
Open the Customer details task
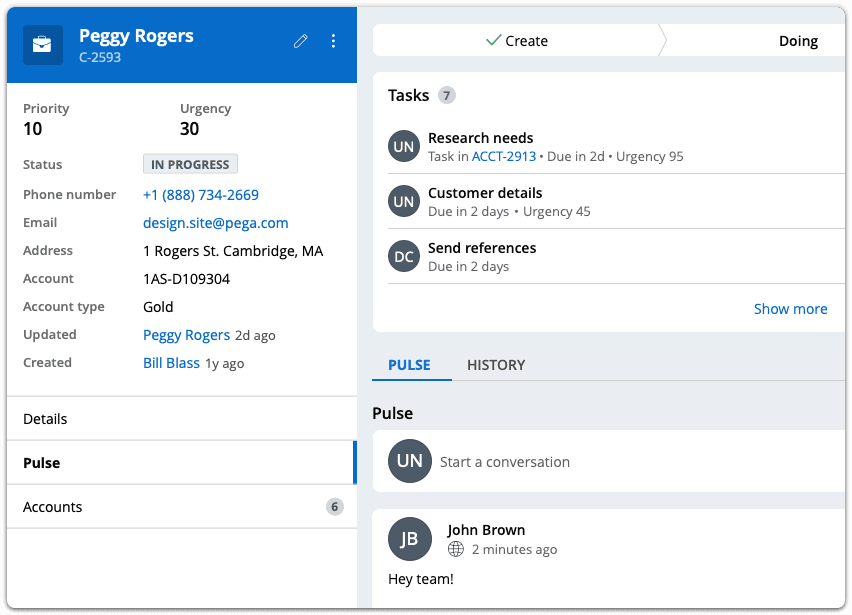[x=485, y=193]
